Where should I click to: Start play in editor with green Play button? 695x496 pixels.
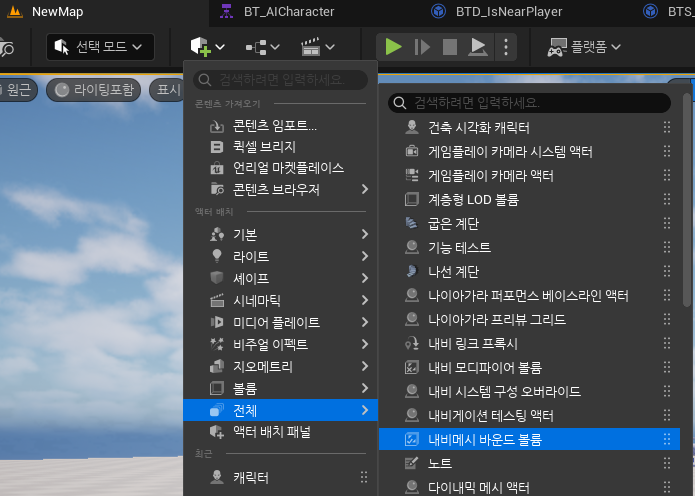(393, 47)
